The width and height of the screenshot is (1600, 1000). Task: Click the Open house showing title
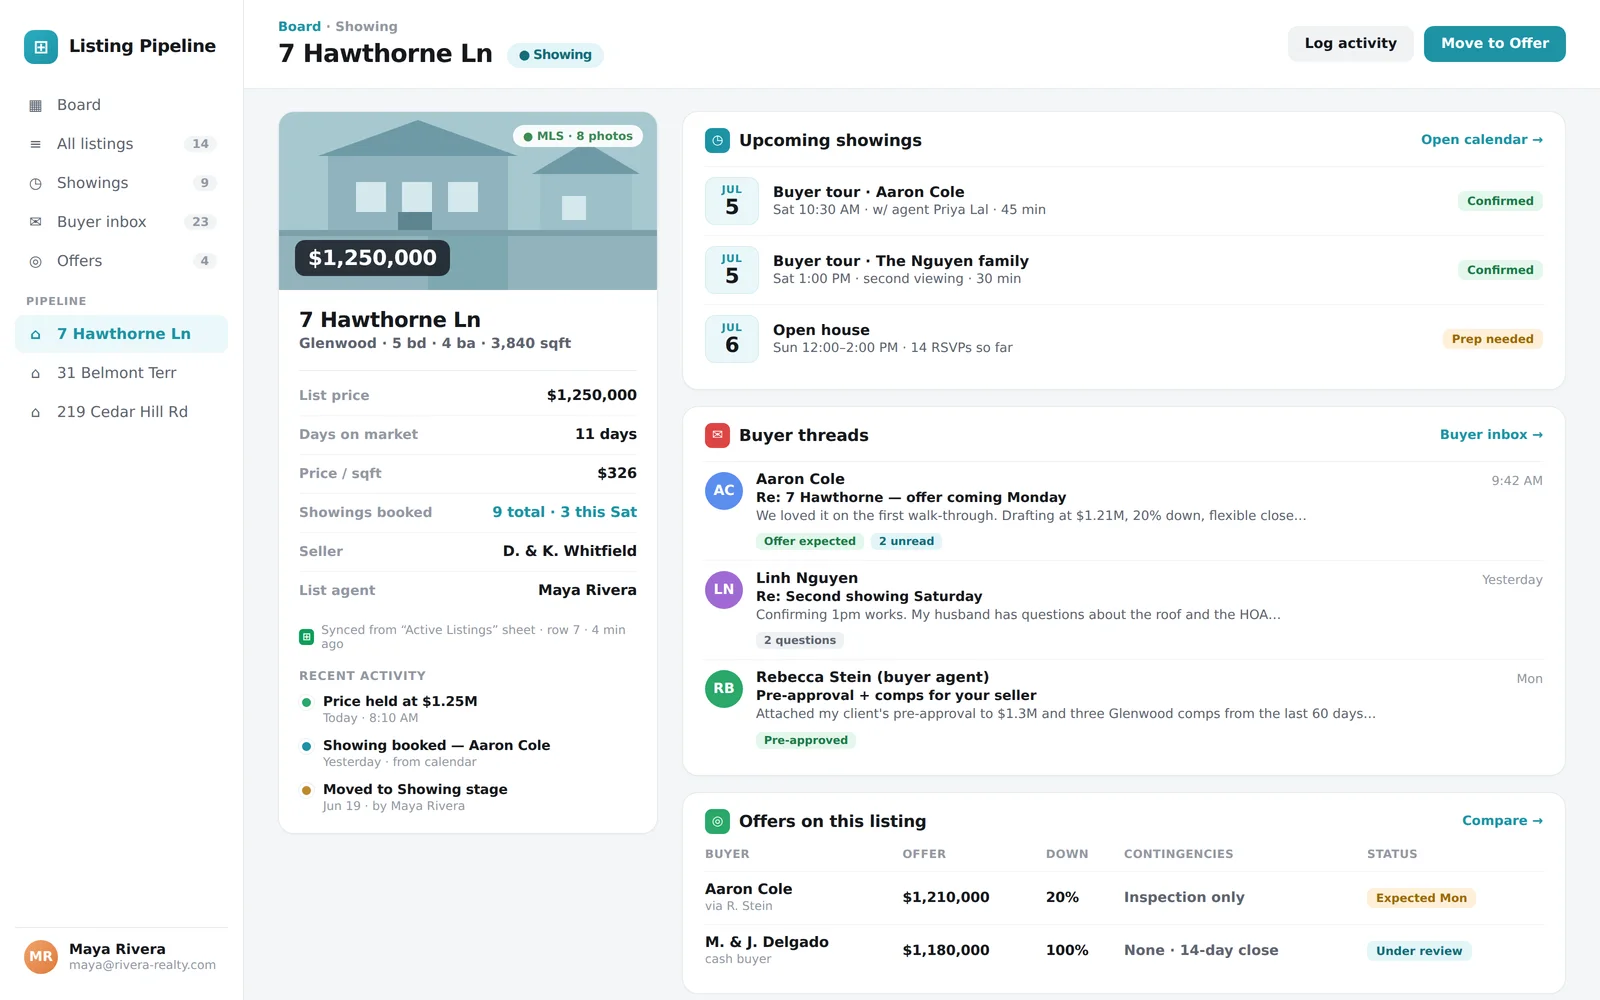point(821,330)
